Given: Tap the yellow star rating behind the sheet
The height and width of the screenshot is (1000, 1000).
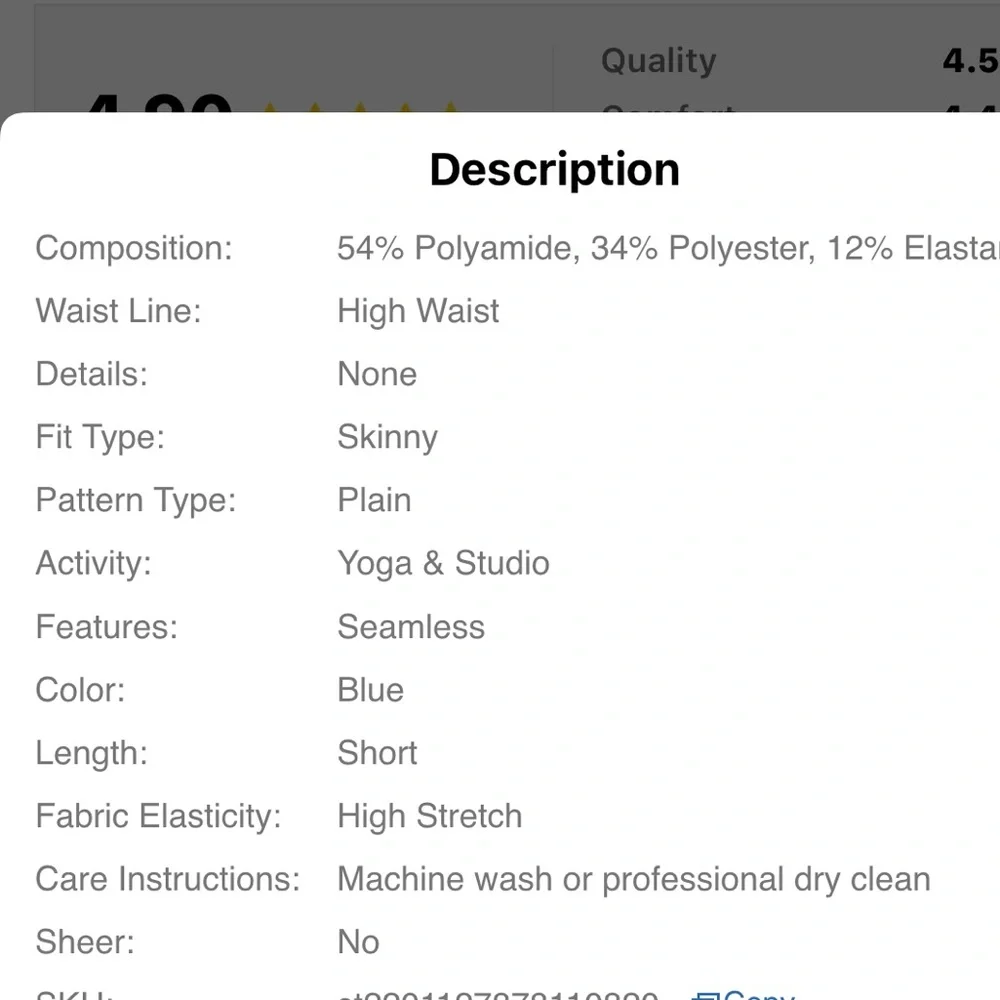Looking at the screenshot, I should (360, 104).
